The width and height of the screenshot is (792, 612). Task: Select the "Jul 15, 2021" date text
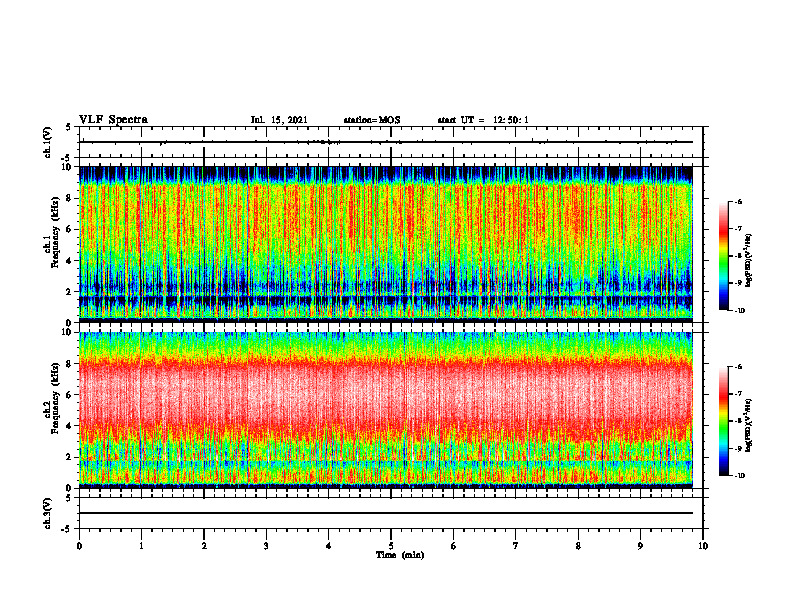[279, 120]
